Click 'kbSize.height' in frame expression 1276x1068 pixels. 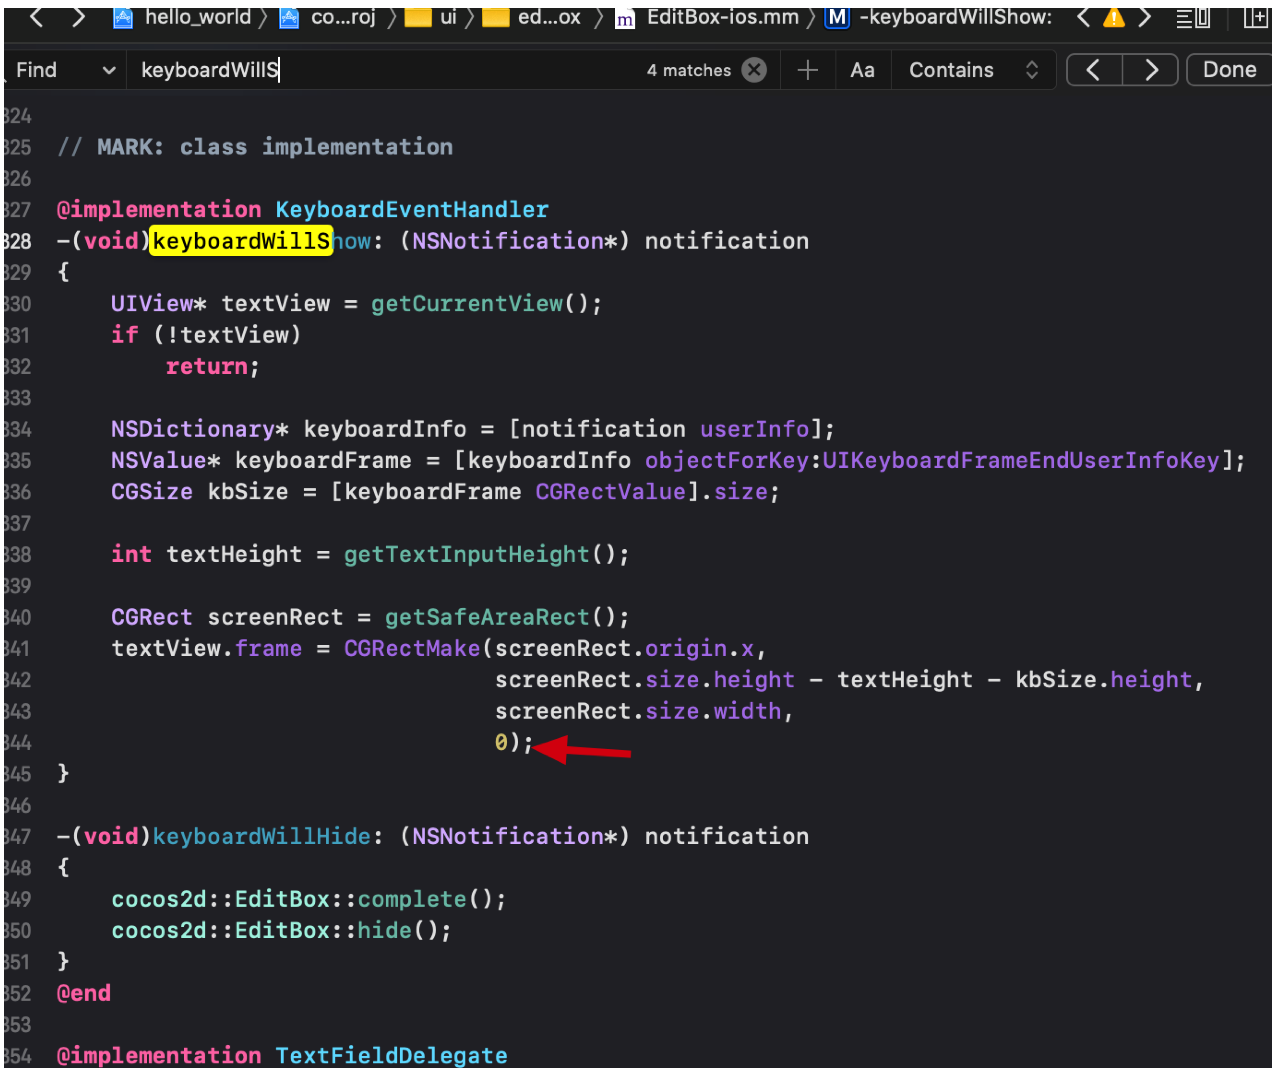[1104, 679]
